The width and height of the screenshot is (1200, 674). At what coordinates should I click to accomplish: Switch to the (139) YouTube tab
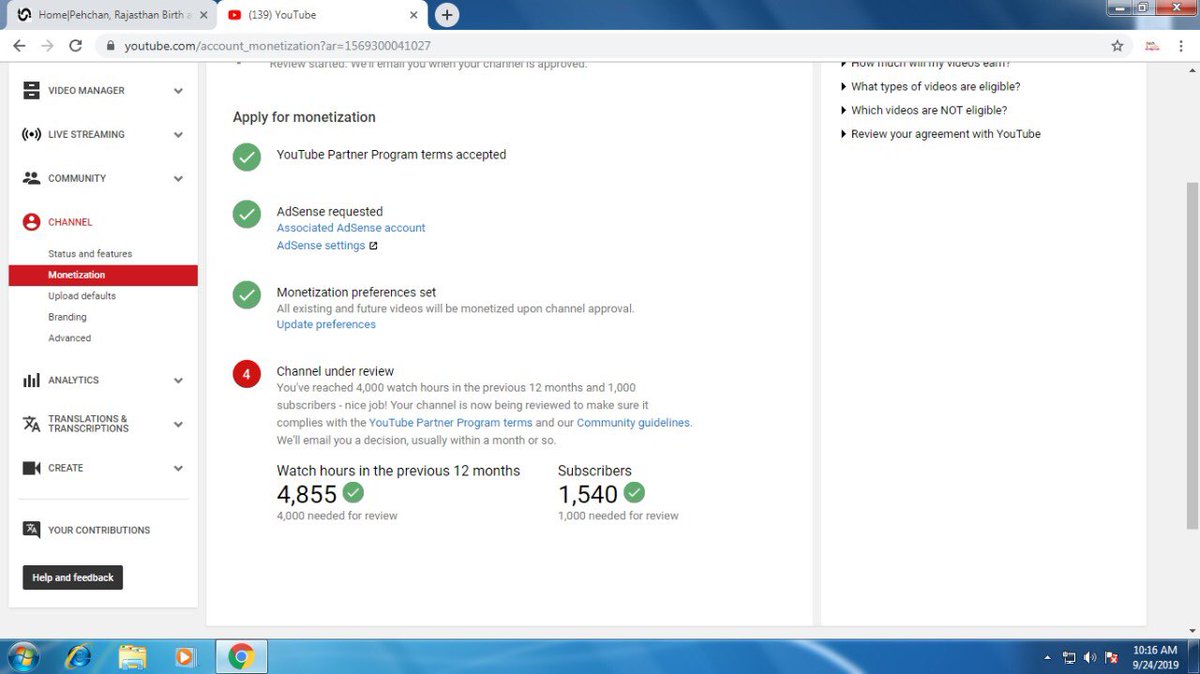tap(320, 15)
